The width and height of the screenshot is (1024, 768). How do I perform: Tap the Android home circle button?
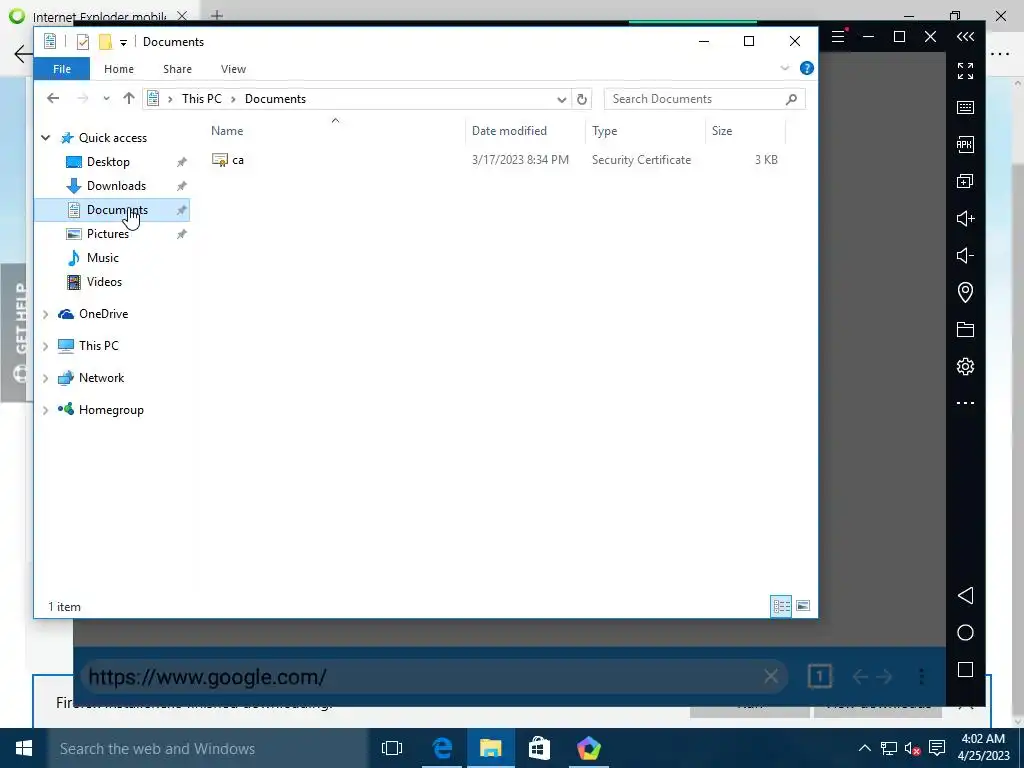pos(965,633)
